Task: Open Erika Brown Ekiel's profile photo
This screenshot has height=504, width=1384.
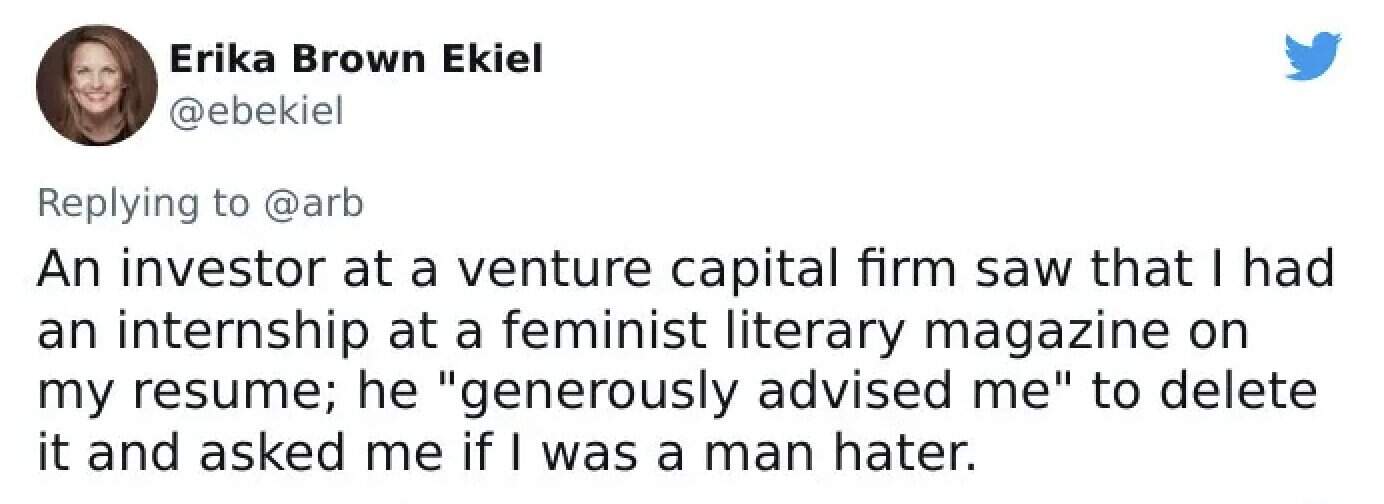Action: [96, 86]
